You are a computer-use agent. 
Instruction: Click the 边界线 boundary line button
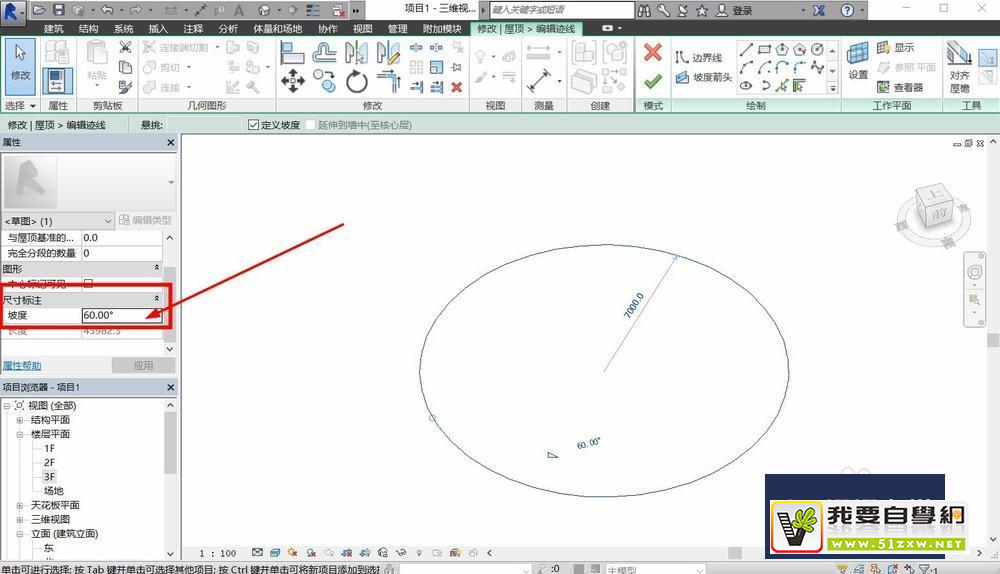[698, 57]
